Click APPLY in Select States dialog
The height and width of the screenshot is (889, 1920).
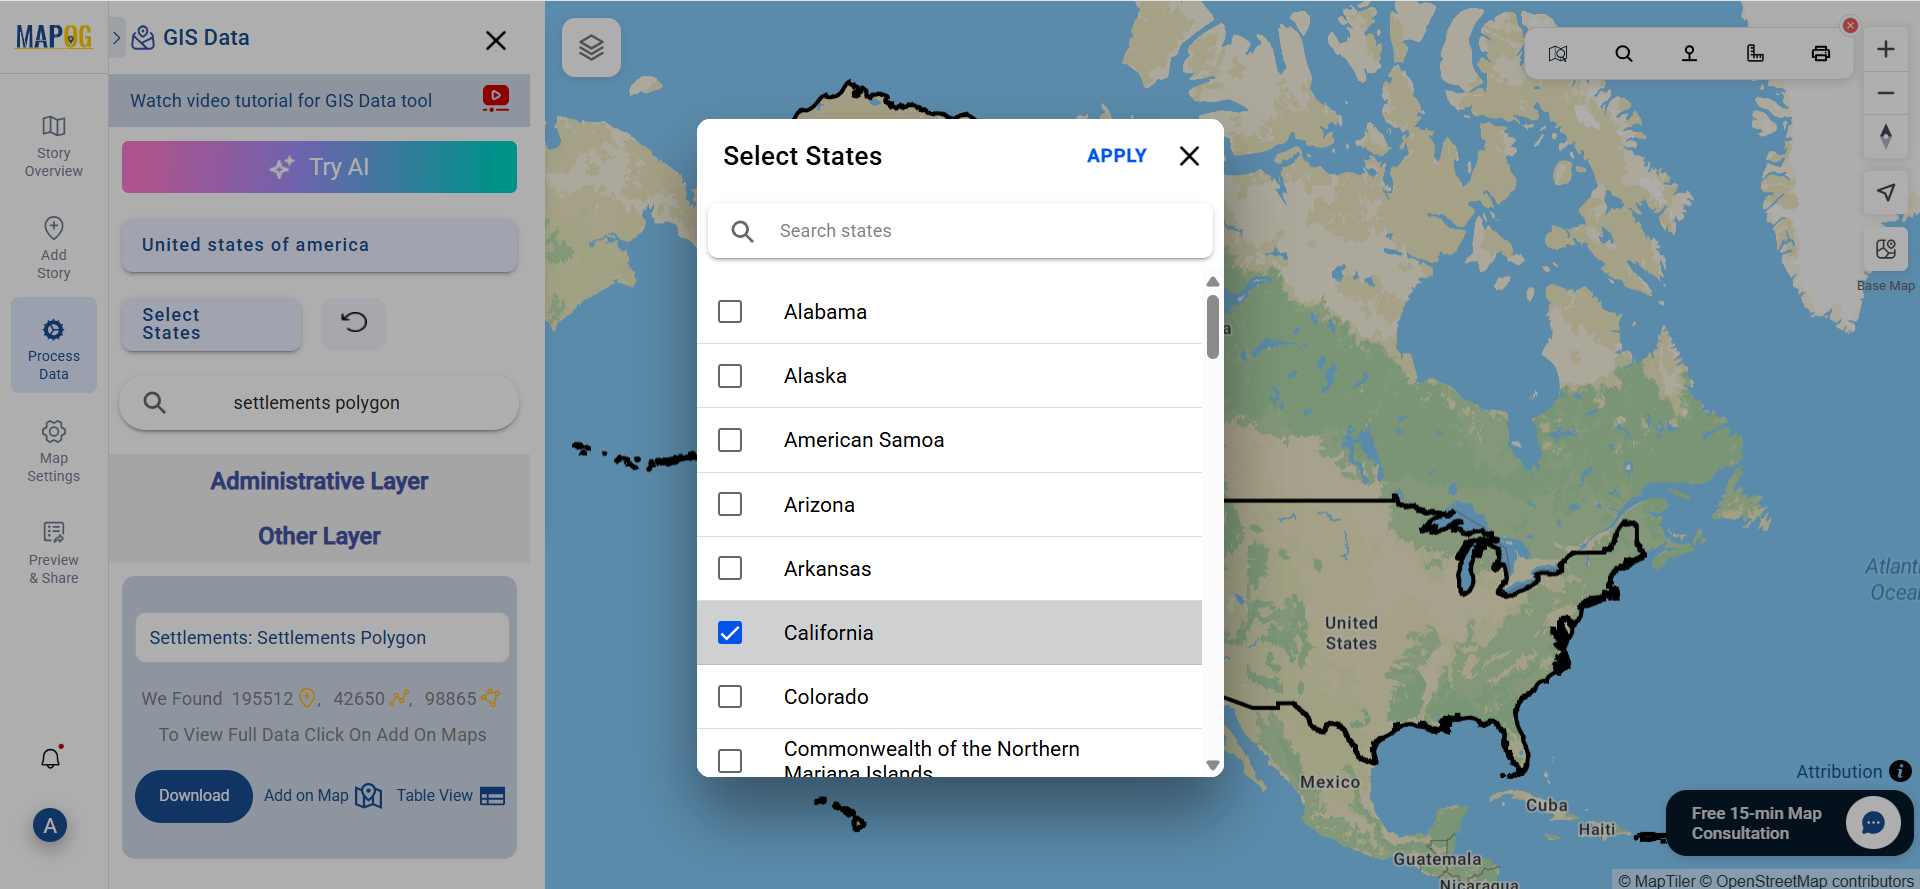point(1116,155)
